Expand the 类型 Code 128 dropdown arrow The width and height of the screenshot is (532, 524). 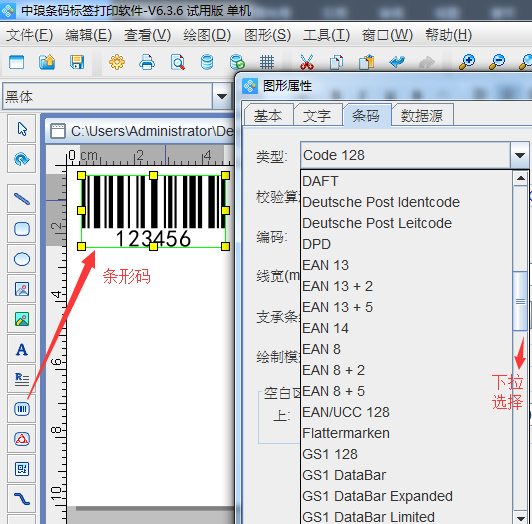(520, 155)
